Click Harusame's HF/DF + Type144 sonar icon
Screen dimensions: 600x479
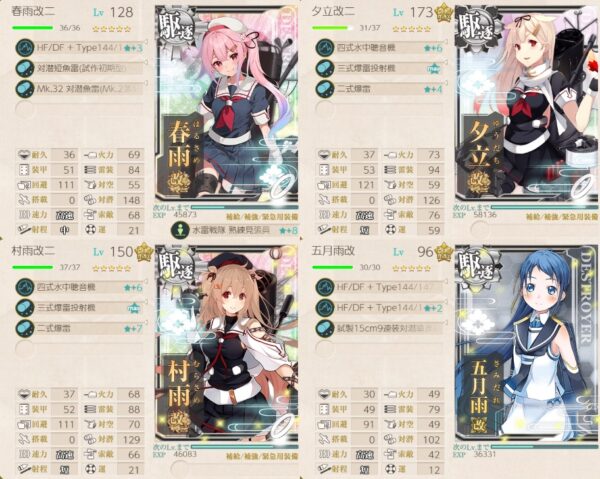click(x=25, y=48)
